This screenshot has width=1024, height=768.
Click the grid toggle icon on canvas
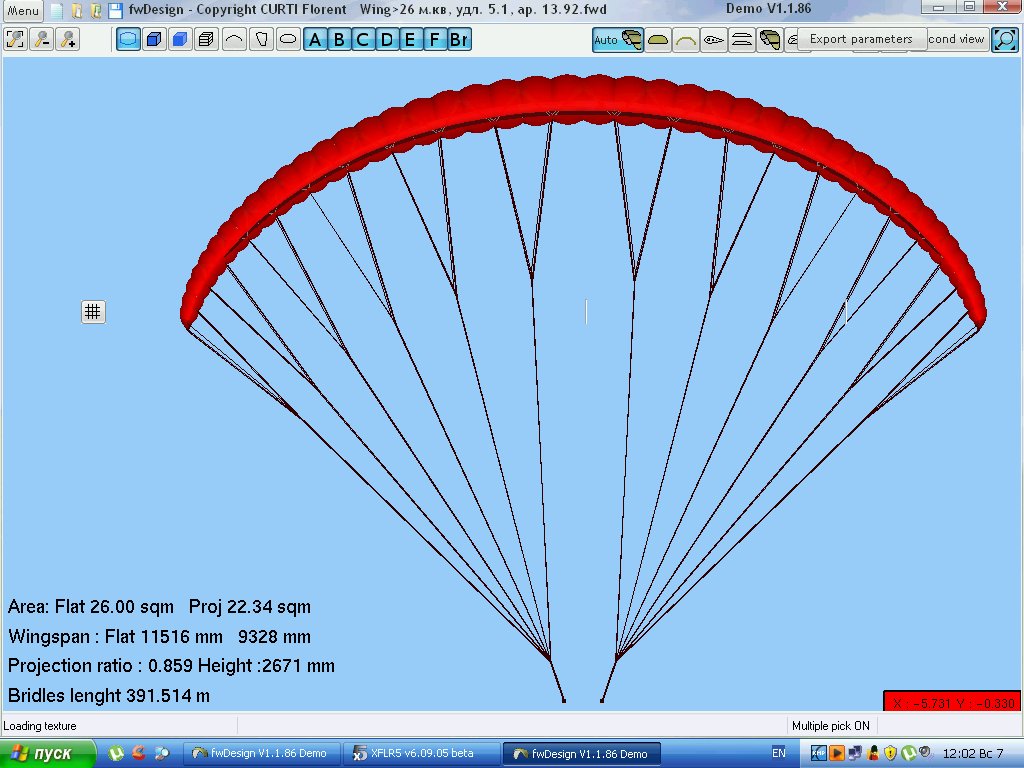pyautogui.click(x=93, y=312)
